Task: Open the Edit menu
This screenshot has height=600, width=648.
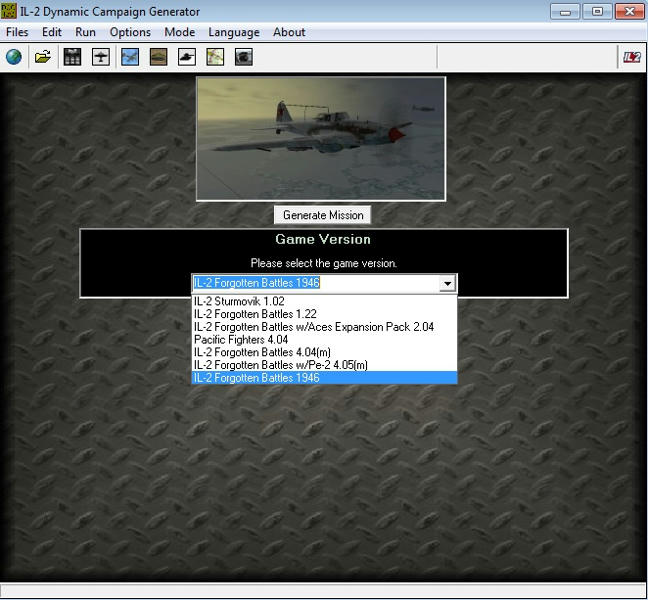Action: pos(52,32)
